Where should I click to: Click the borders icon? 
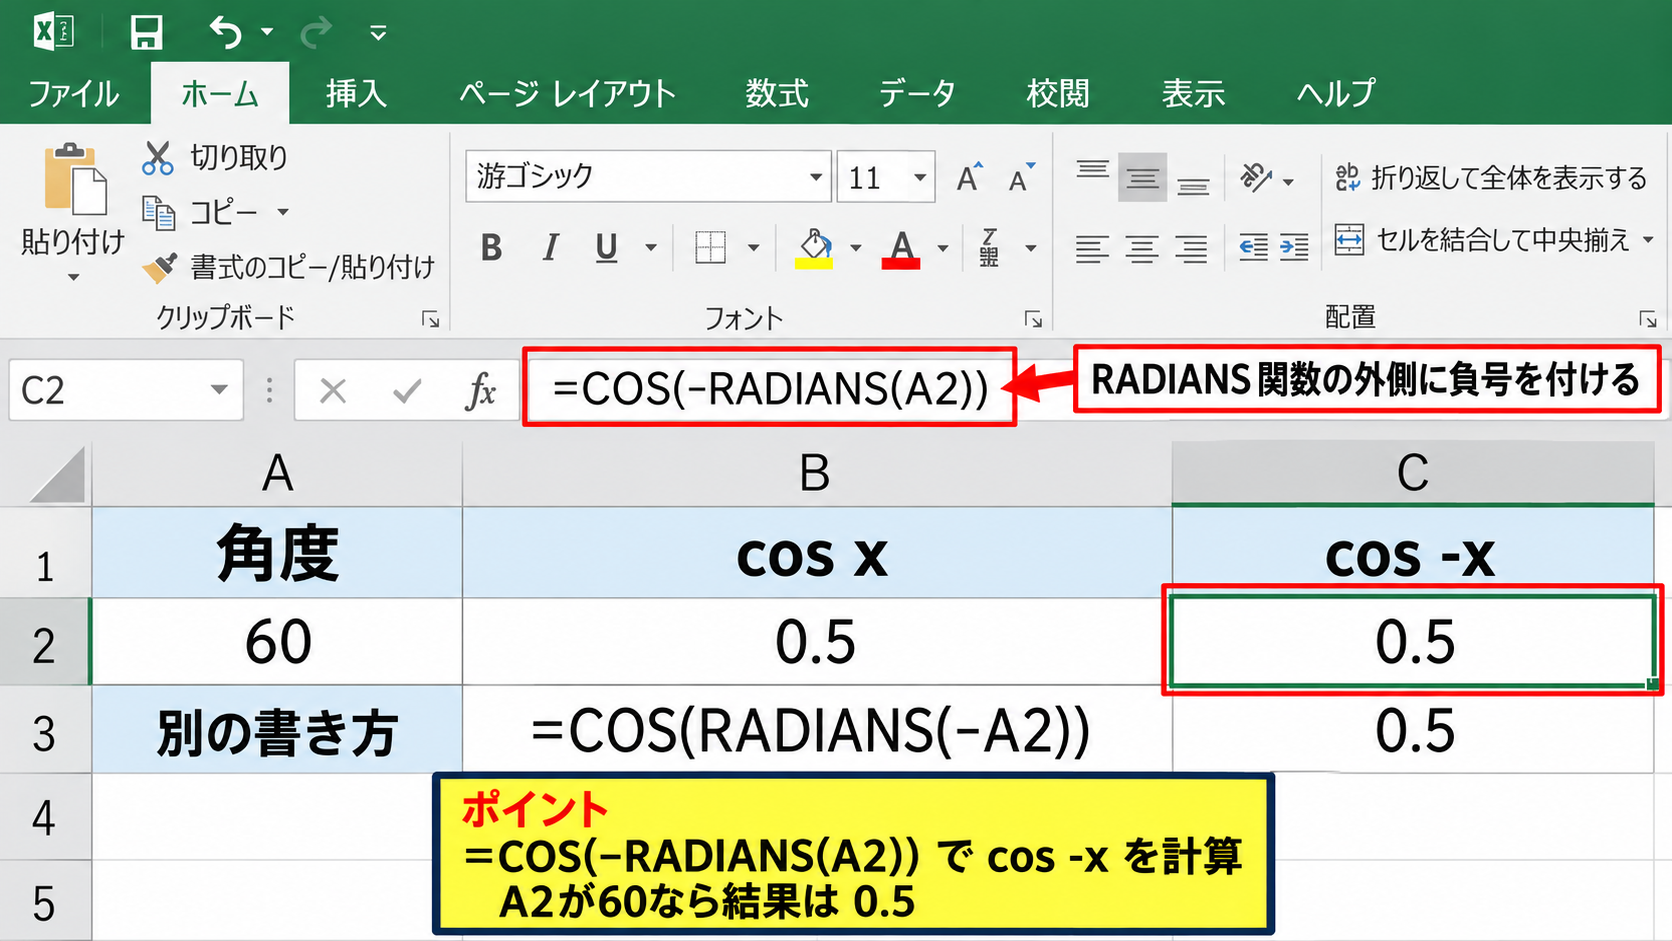click(x=710, y=247)
